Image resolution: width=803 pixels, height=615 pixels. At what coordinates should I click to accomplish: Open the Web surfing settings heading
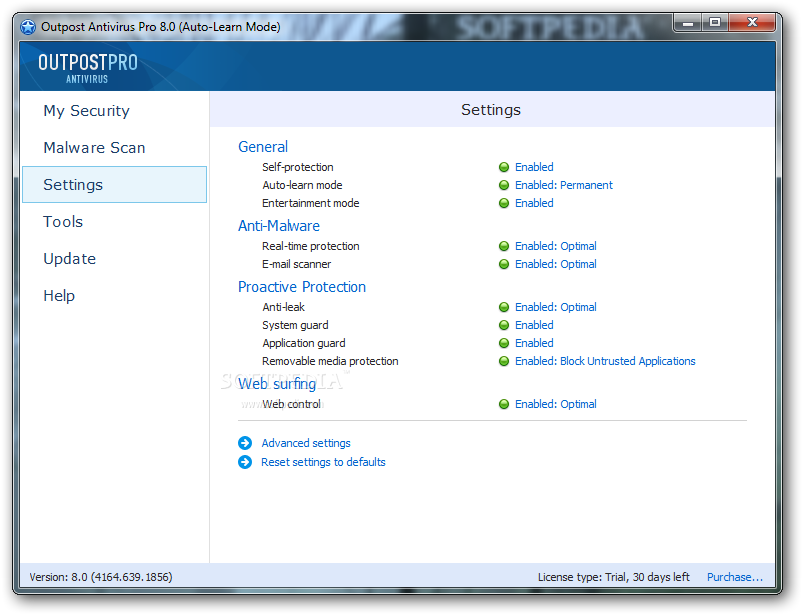coord(277,384)
